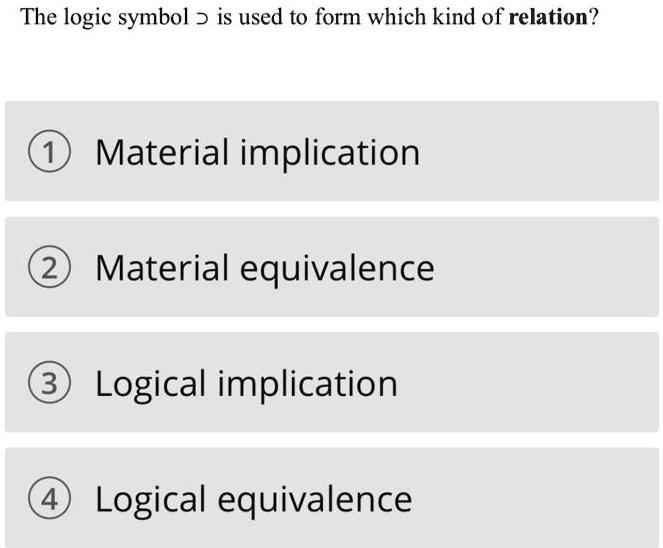Click the word equivalence in second option
The height and width of the screenshot is (548, 663).
click(337, 269)
